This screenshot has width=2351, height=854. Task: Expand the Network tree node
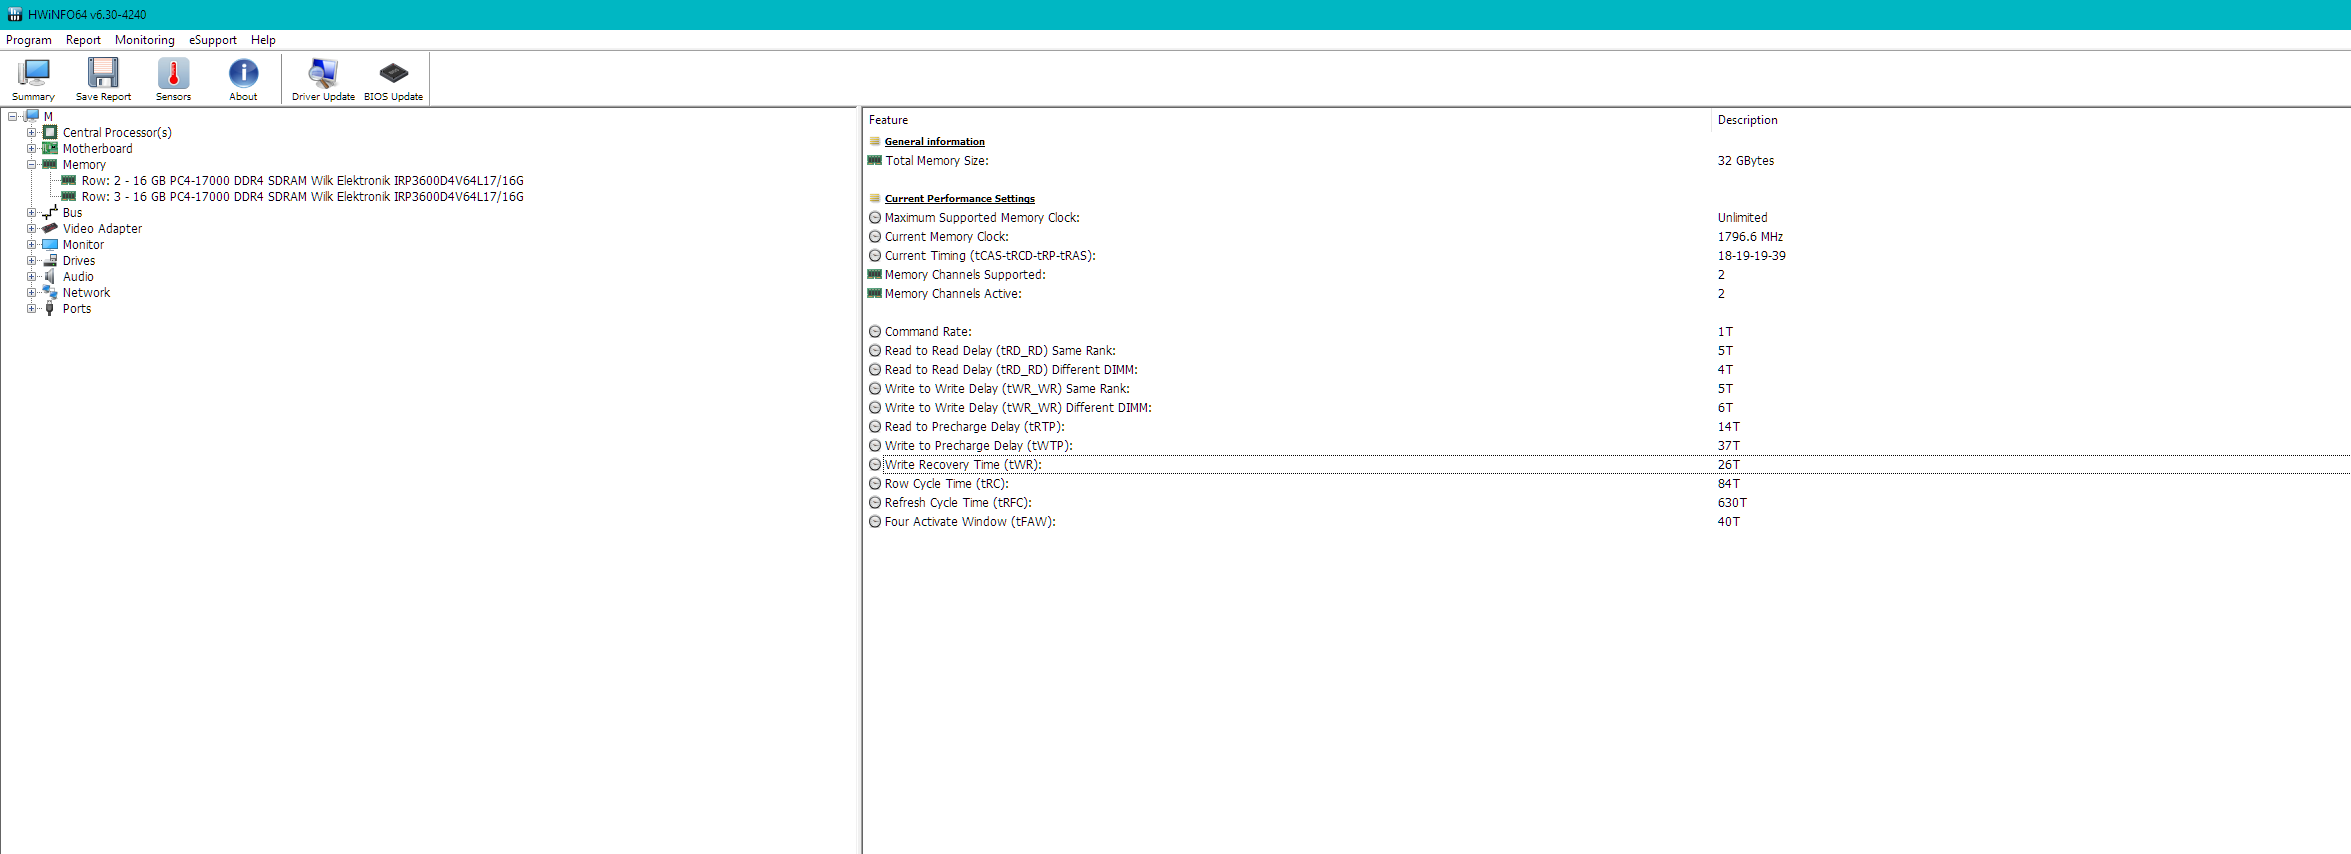pos(32,292)
